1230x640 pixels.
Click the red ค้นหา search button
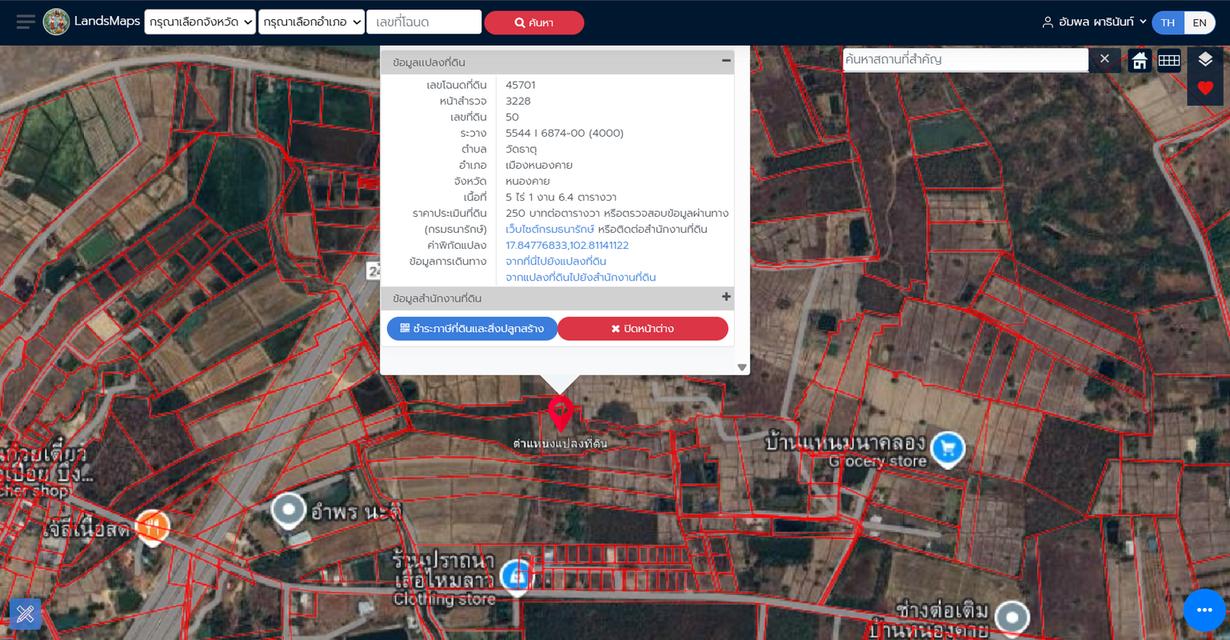[x=534, y=22]
